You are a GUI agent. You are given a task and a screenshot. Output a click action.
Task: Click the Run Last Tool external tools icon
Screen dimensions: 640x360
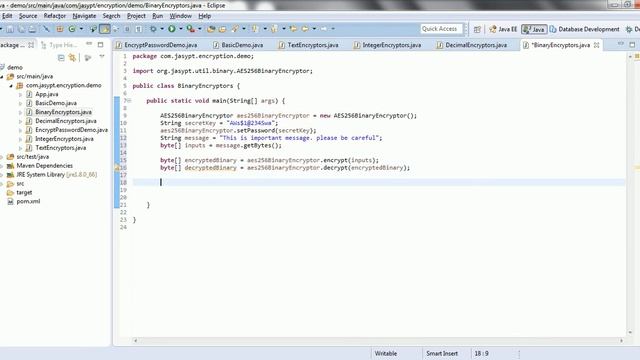click(x=190, y=29)
